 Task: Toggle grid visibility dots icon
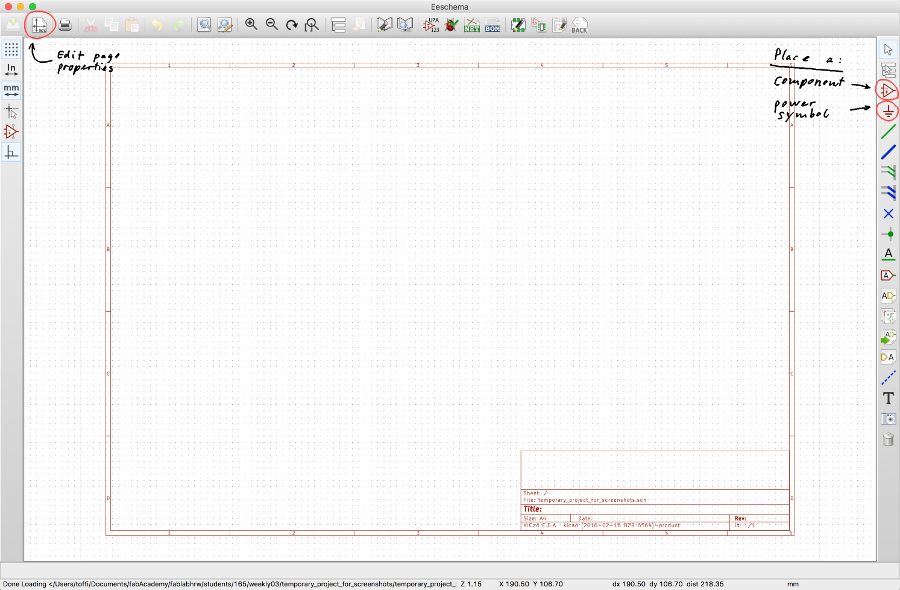[11, 49]
